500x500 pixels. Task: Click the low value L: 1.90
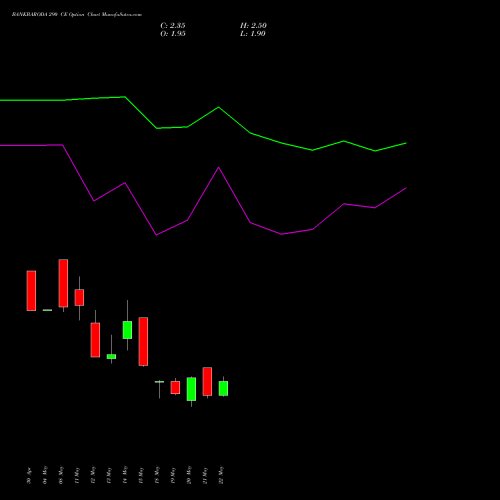pyautogui.click(x=253, y=34)
